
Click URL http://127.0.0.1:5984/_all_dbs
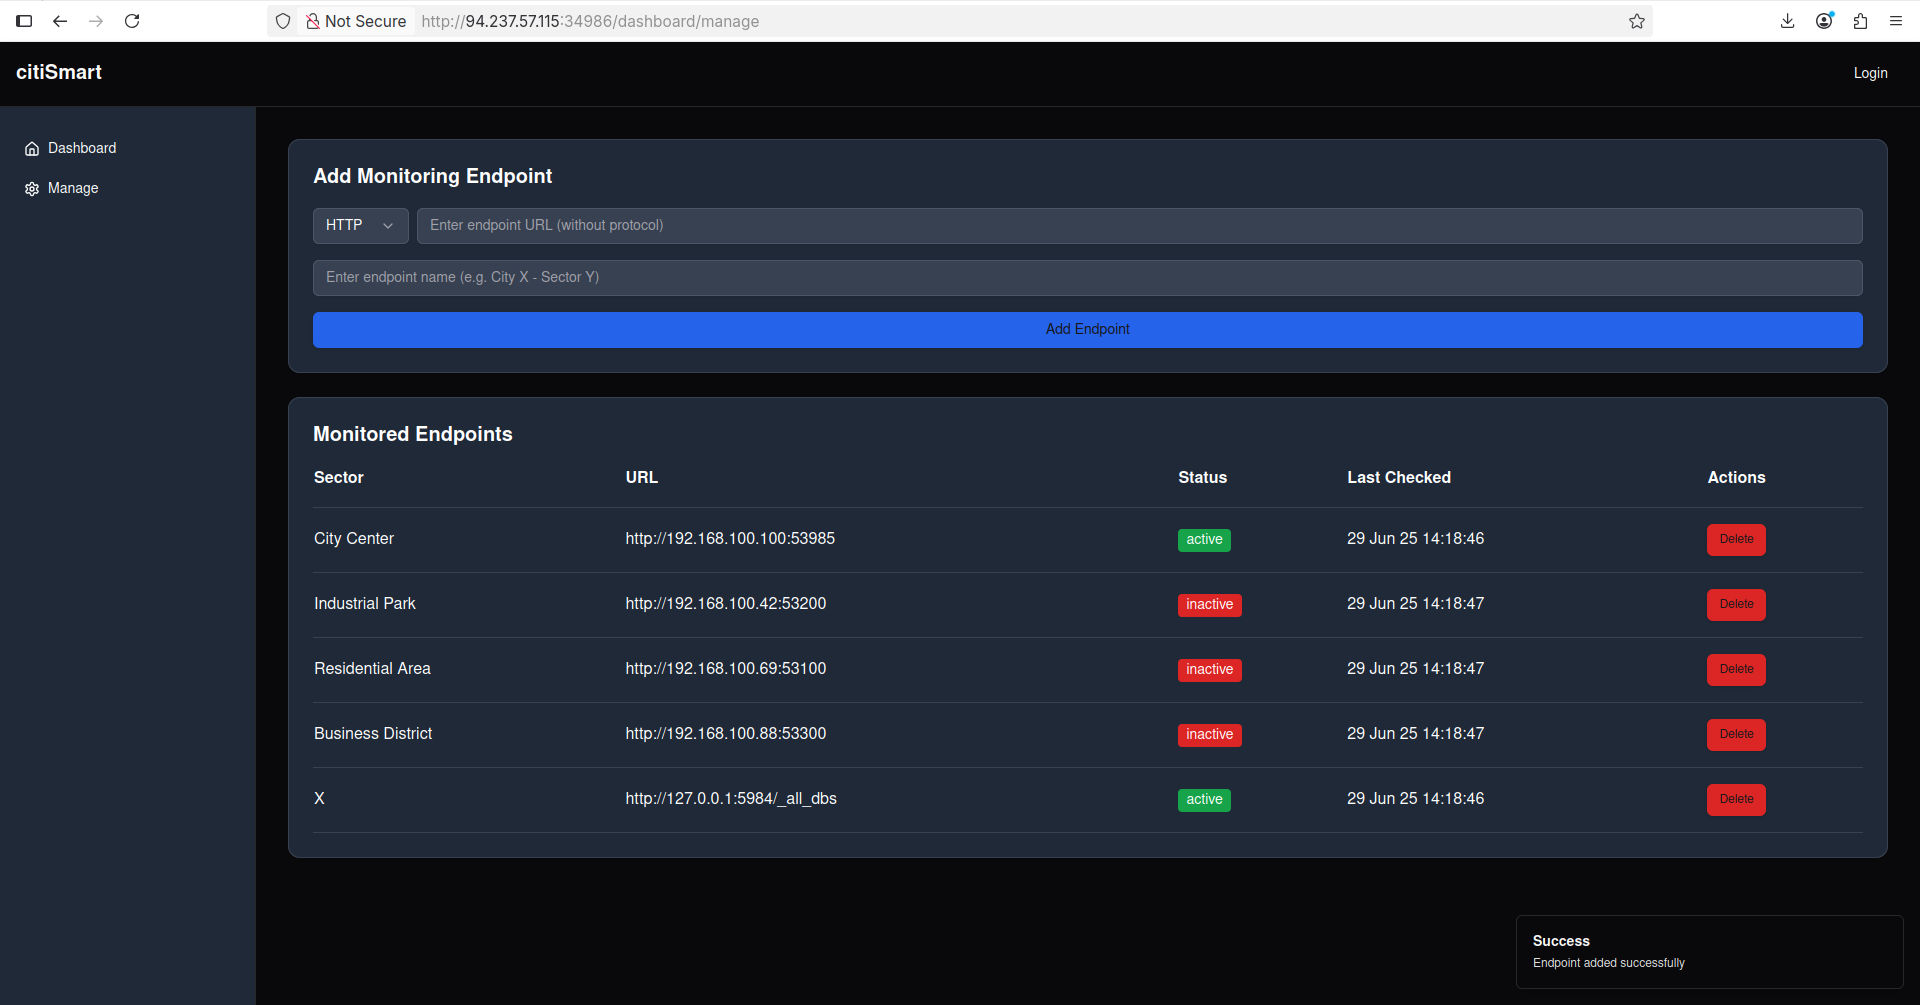[731, 799]
